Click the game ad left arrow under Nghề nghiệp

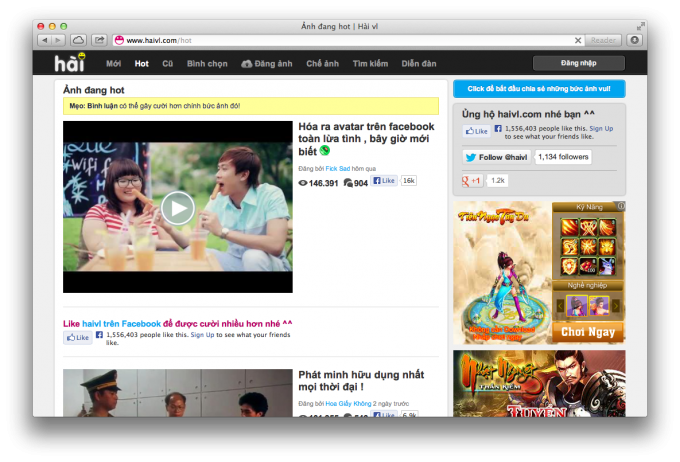point(560,306)
